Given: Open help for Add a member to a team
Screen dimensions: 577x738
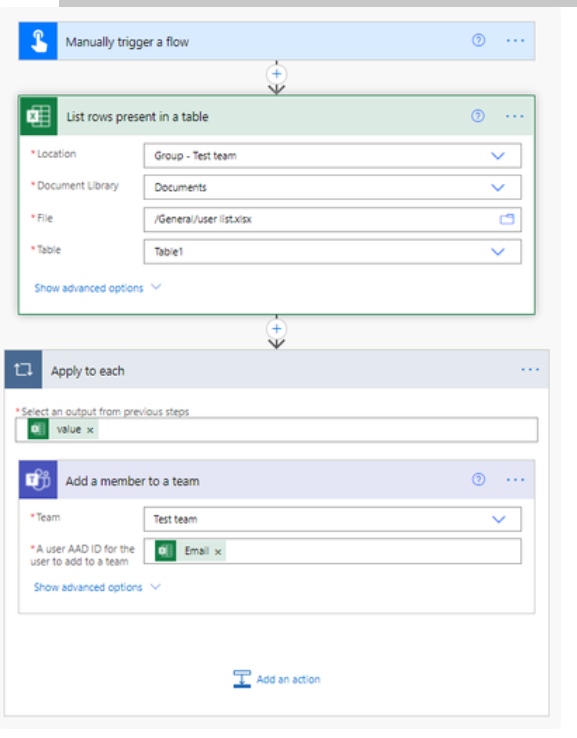Looking at the screenshot, I should 478,479.
